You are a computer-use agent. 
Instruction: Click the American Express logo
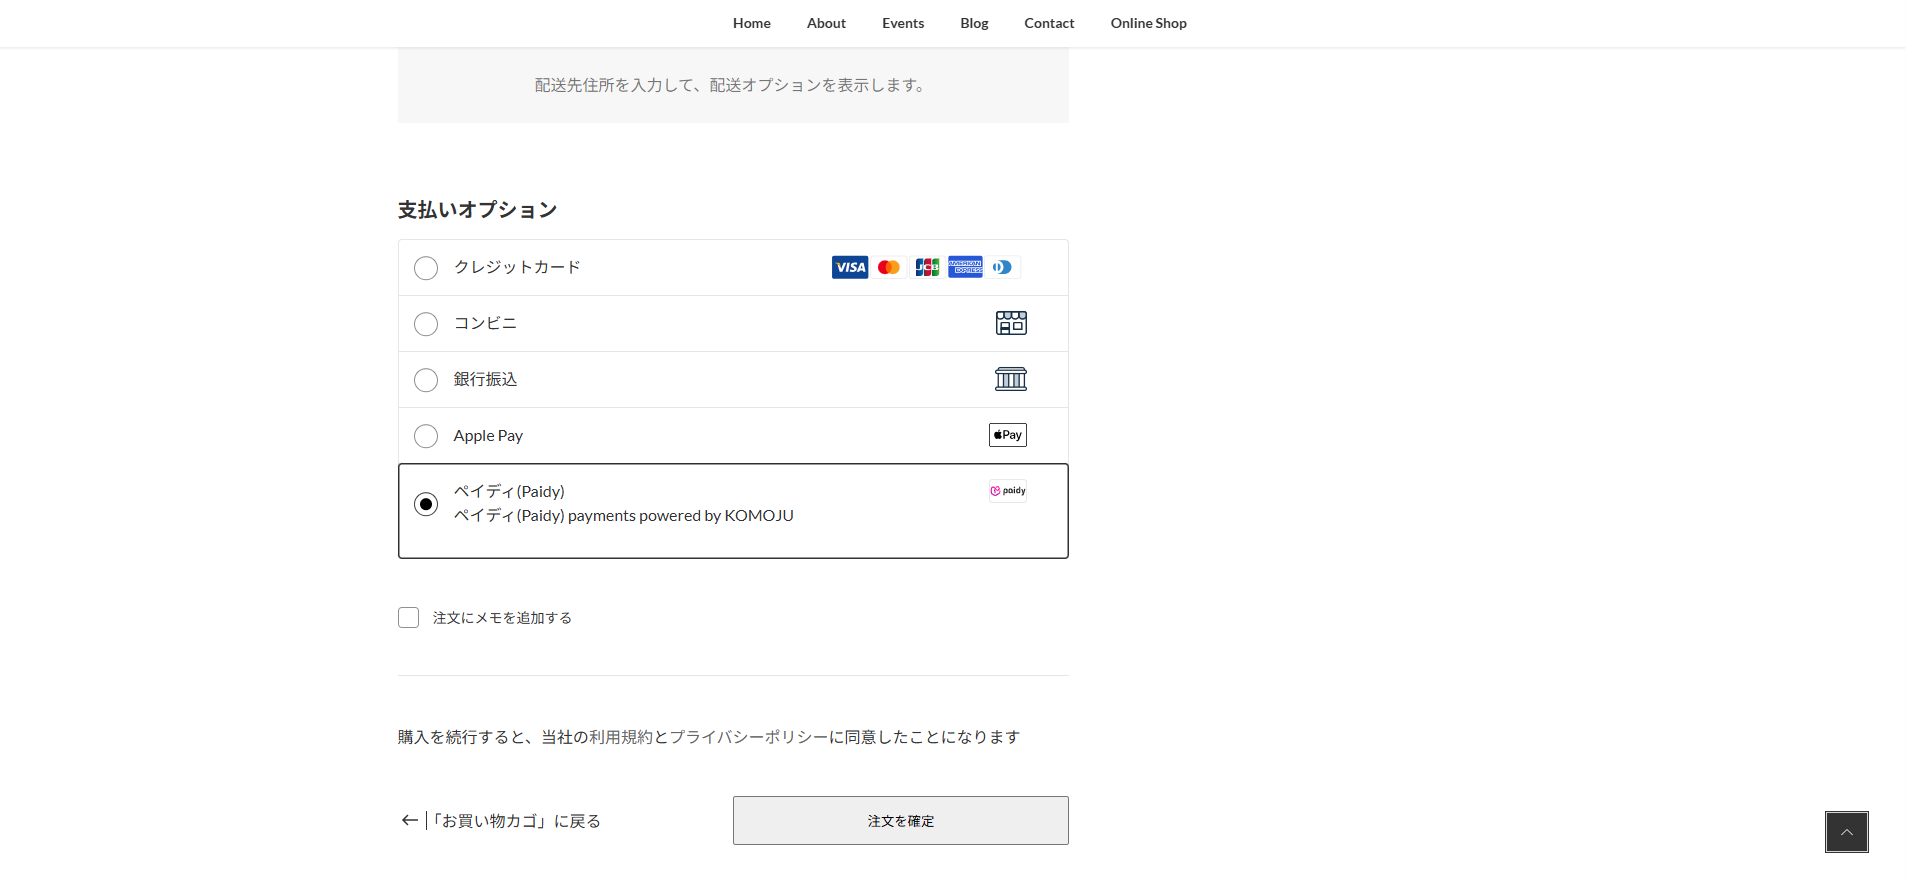(x=965, y=267)
